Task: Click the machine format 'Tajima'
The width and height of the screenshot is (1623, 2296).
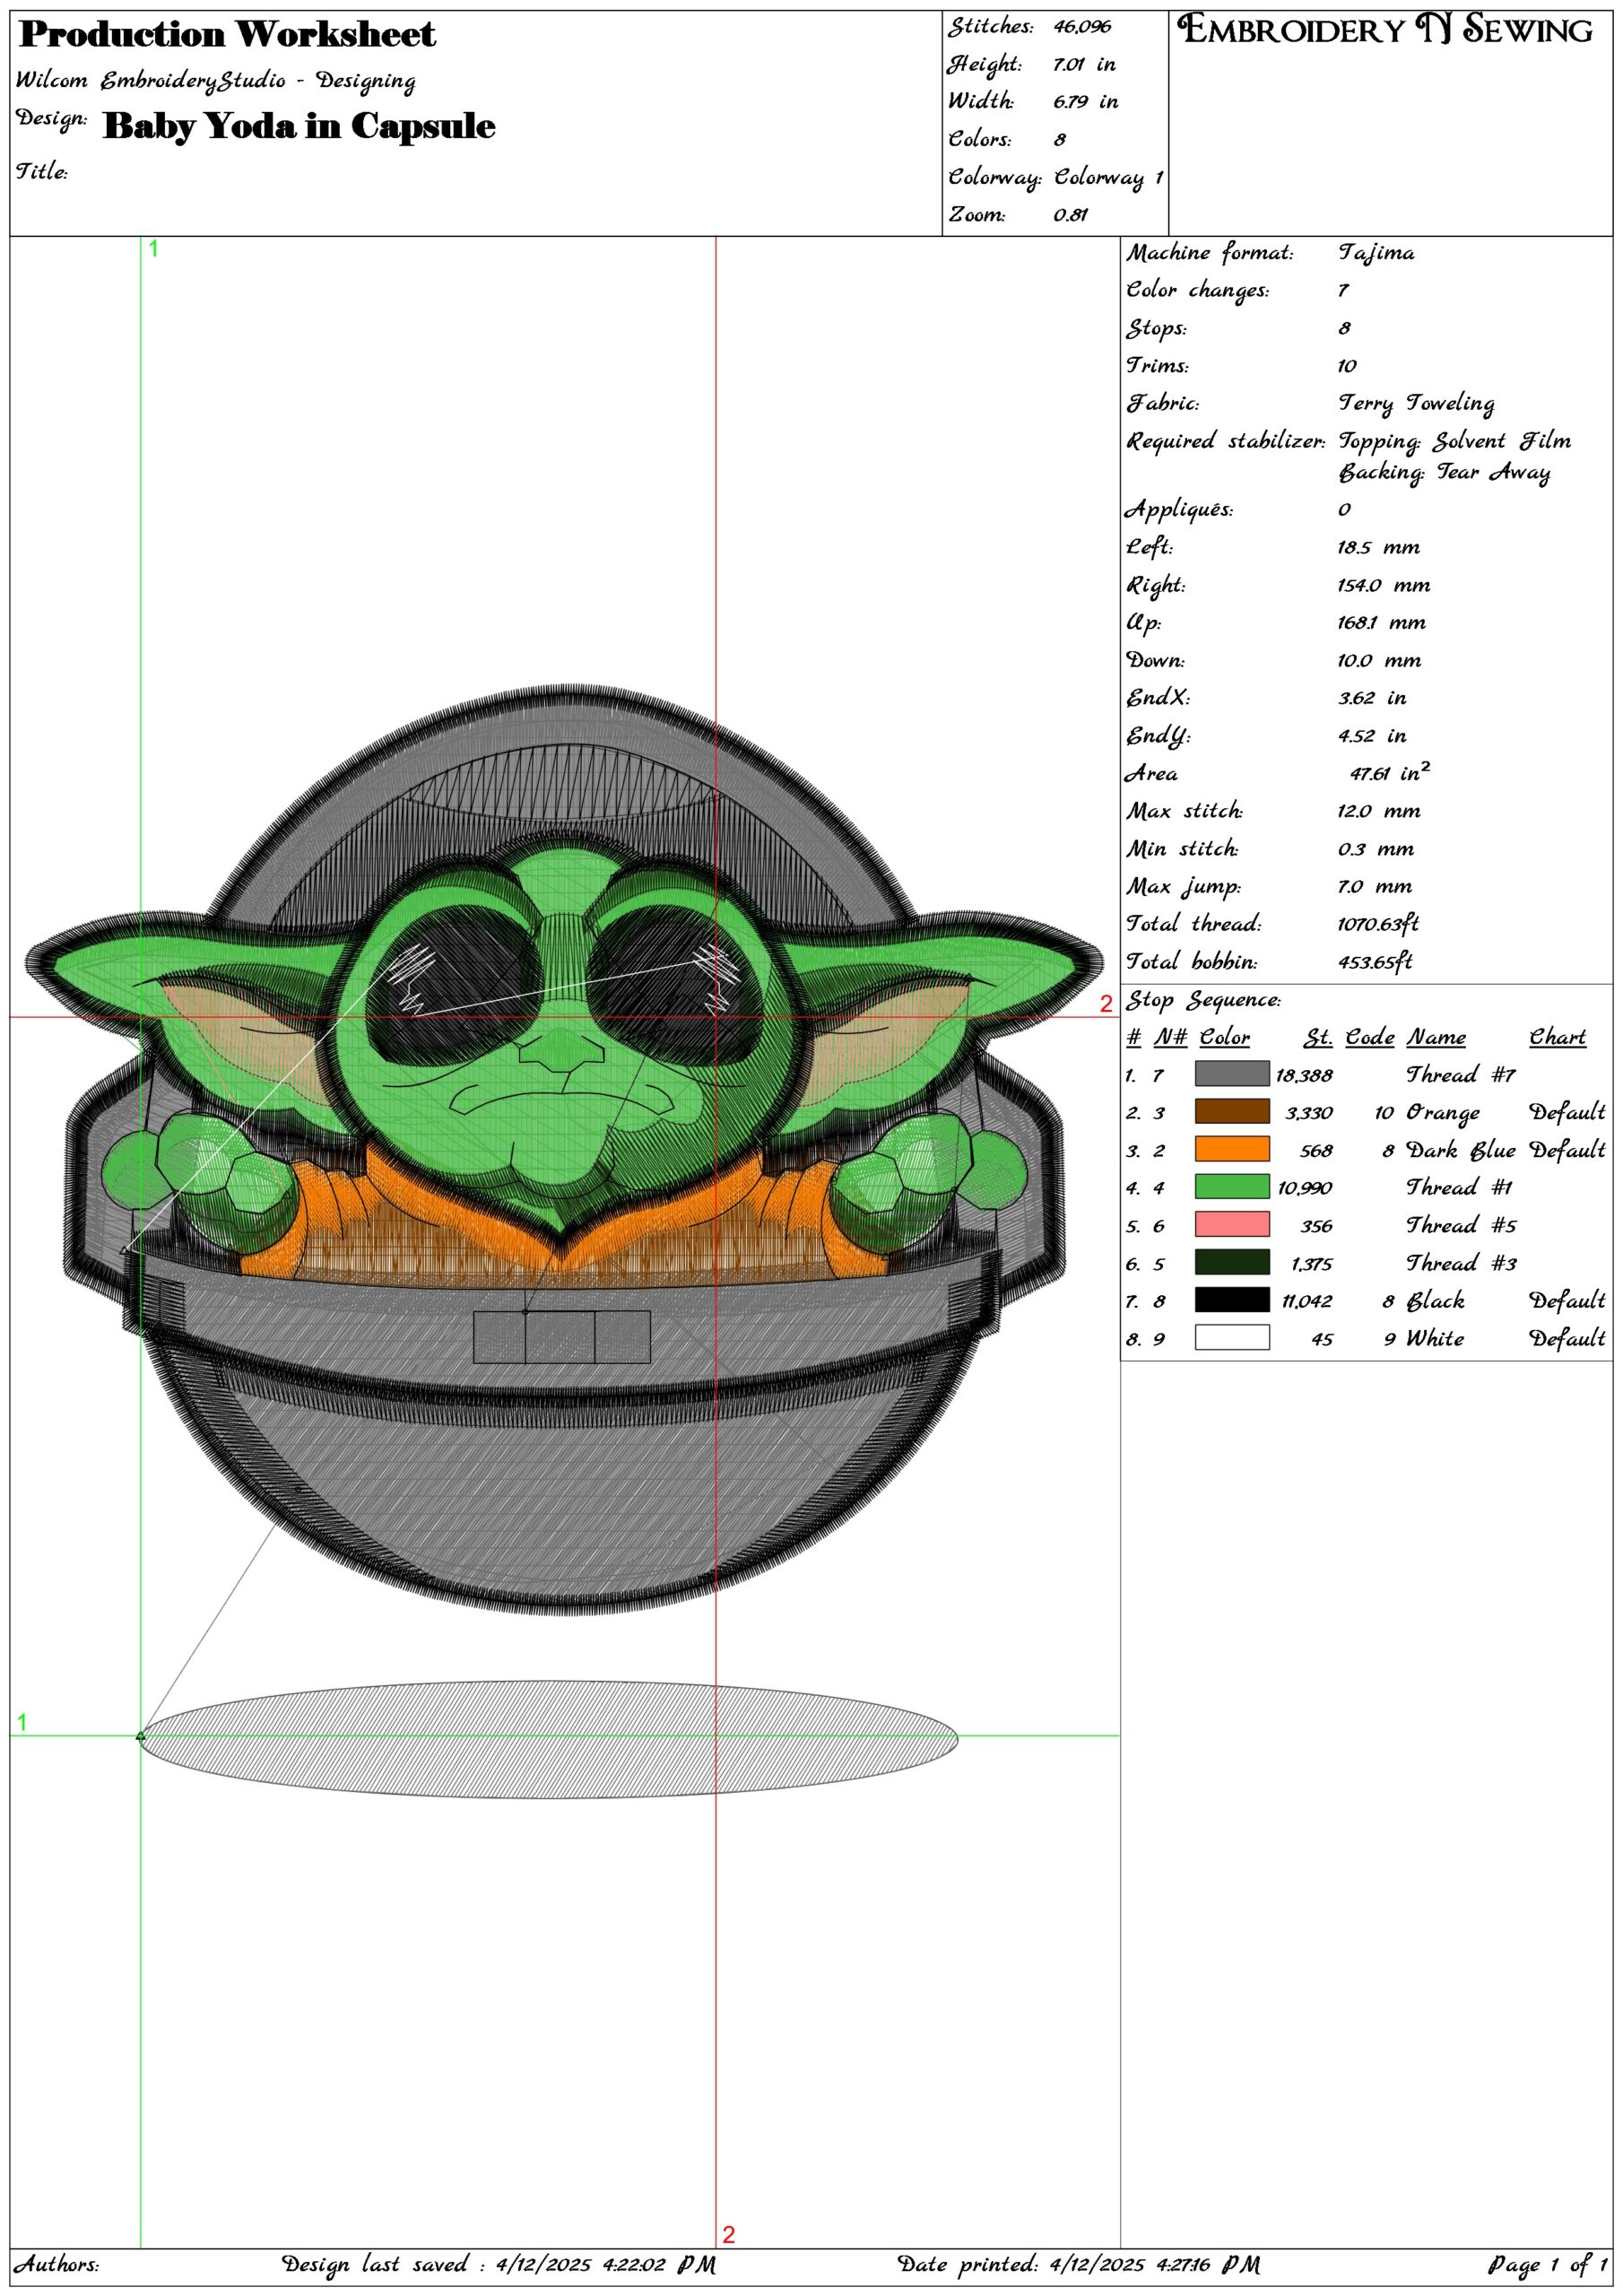Action: point(1377,254)
